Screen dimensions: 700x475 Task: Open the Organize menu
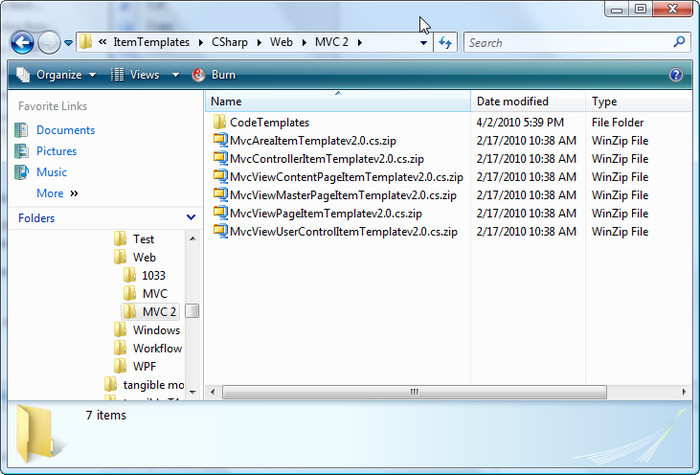tap(57, 75)
